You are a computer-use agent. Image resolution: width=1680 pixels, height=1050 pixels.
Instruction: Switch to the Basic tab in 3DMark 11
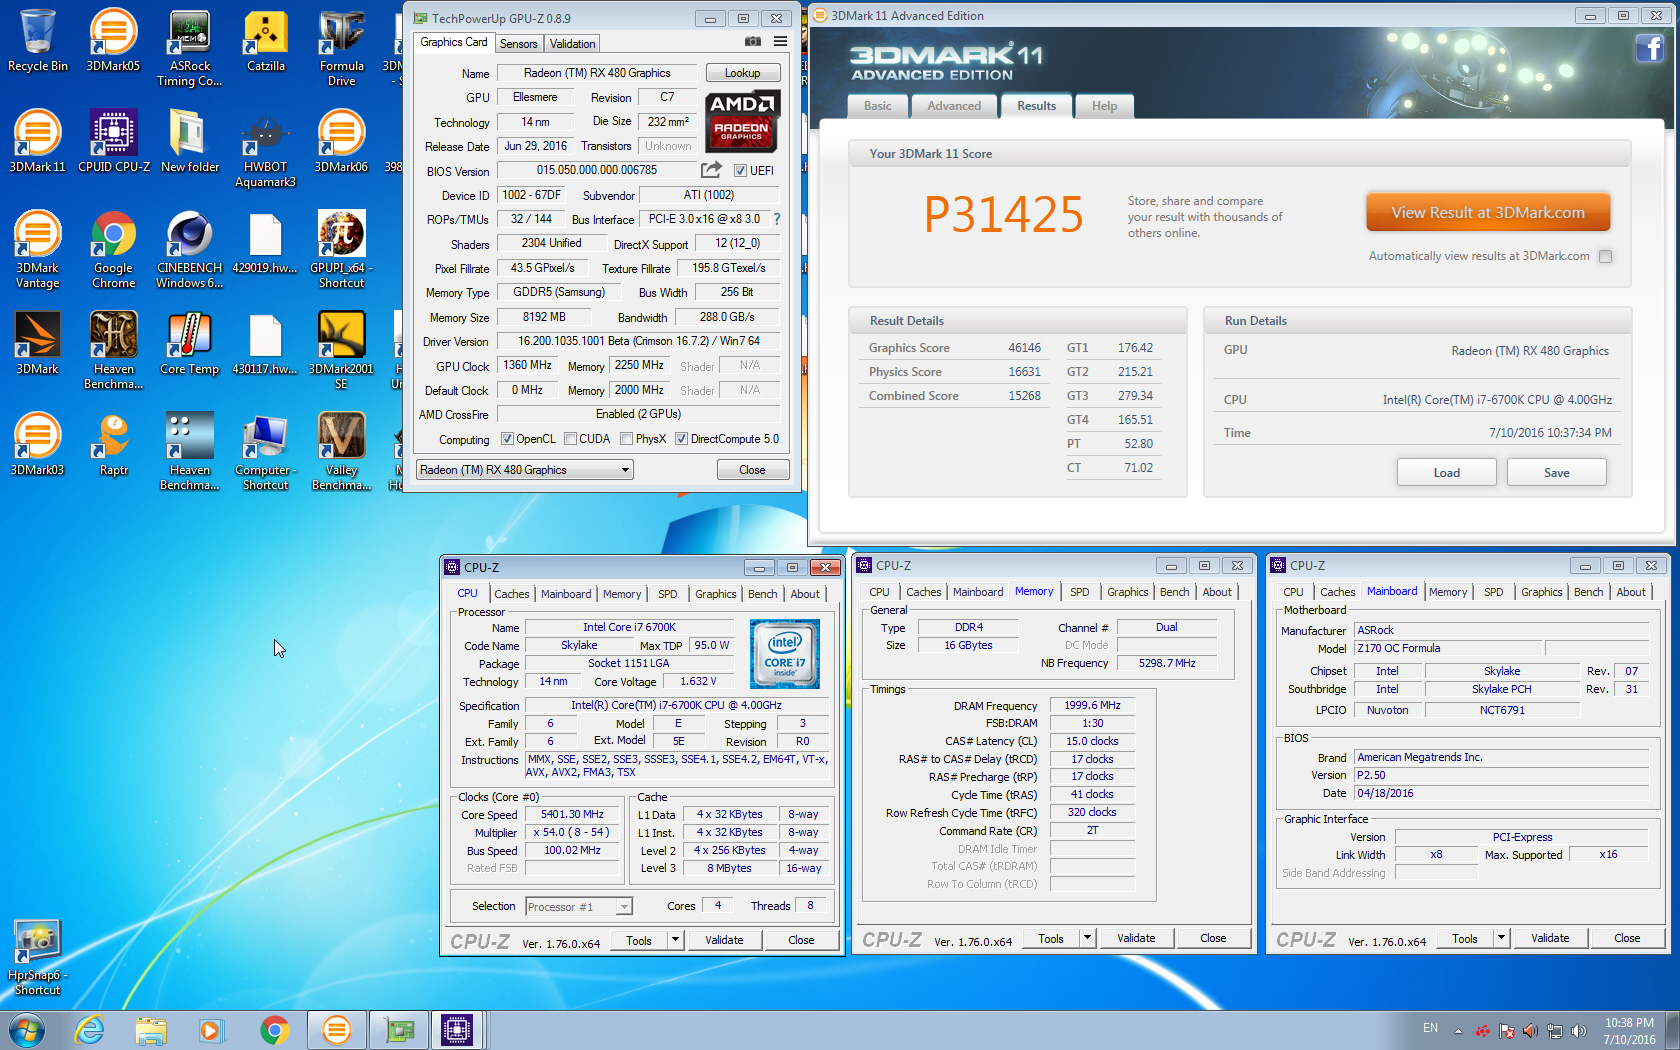pos(878,106)
